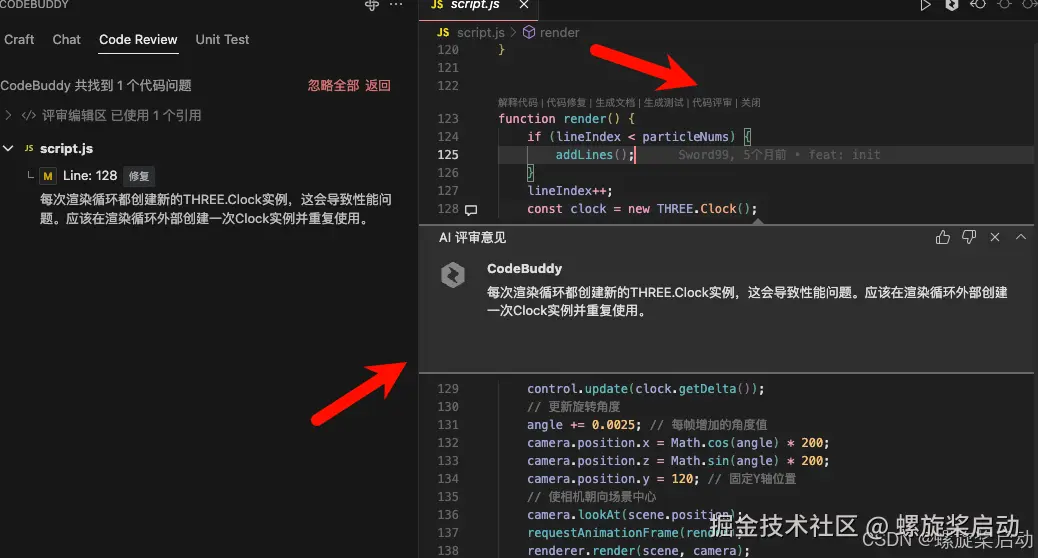Click line number 132 in the gutter
1038x558 pixels.
point(448,443)
